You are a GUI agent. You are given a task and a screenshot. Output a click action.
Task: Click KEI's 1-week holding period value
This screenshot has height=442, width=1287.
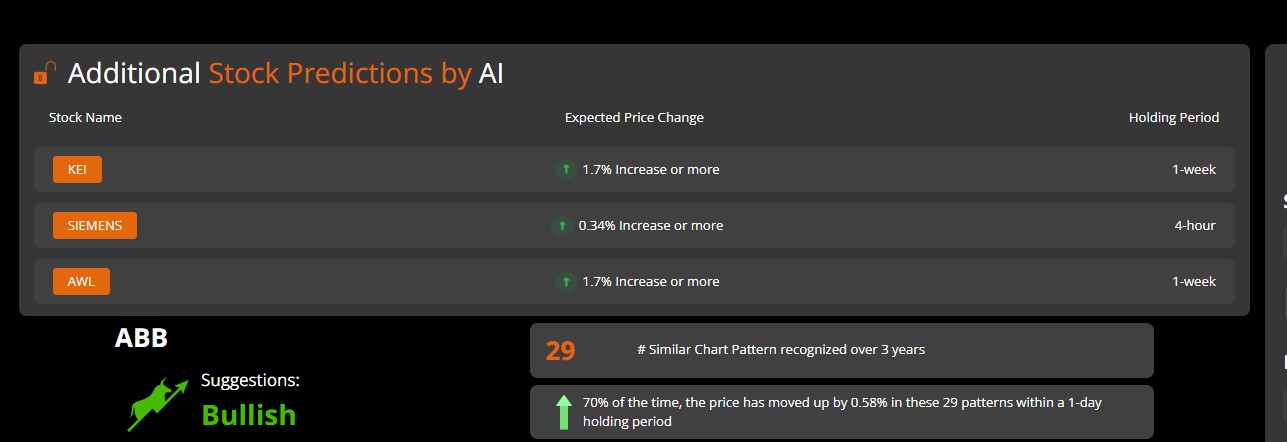pos(1193,170)
